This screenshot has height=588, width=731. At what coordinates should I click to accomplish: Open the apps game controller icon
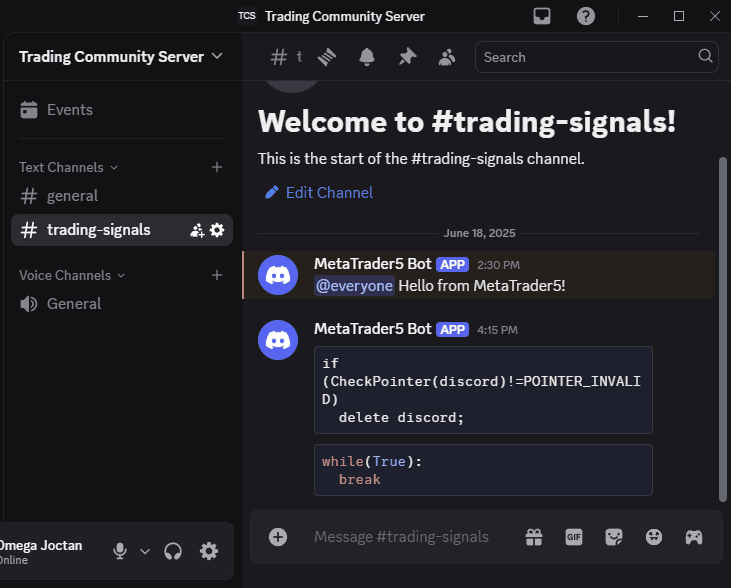click(x=694, y=537)
